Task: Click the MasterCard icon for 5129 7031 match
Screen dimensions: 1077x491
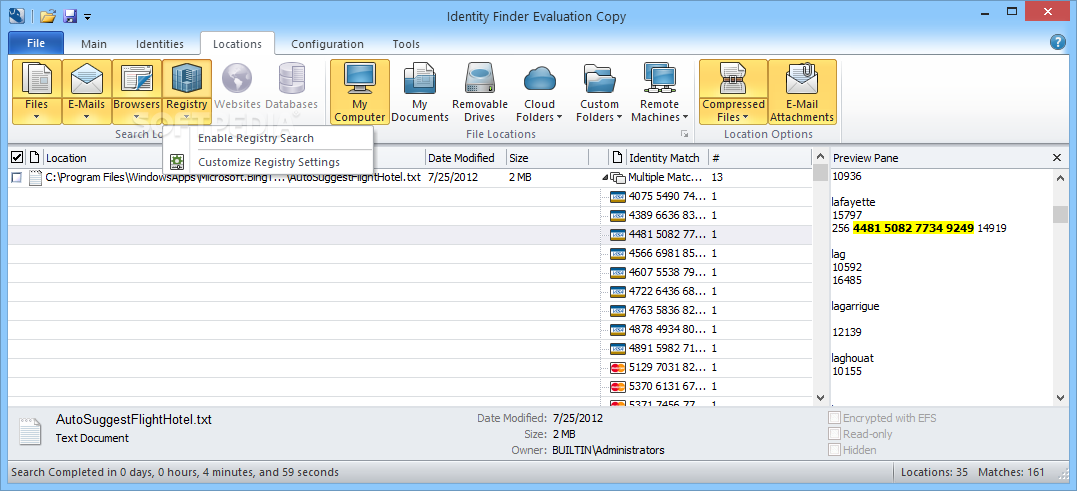Action: tap(617, 367)
